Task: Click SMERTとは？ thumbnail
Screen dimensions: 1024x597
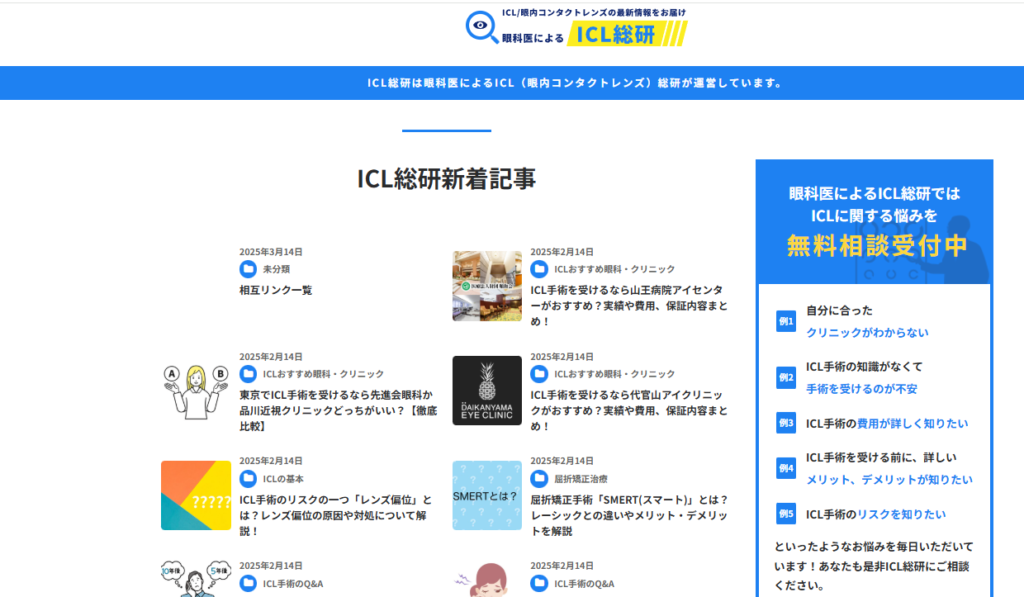Action: point(487,495)
